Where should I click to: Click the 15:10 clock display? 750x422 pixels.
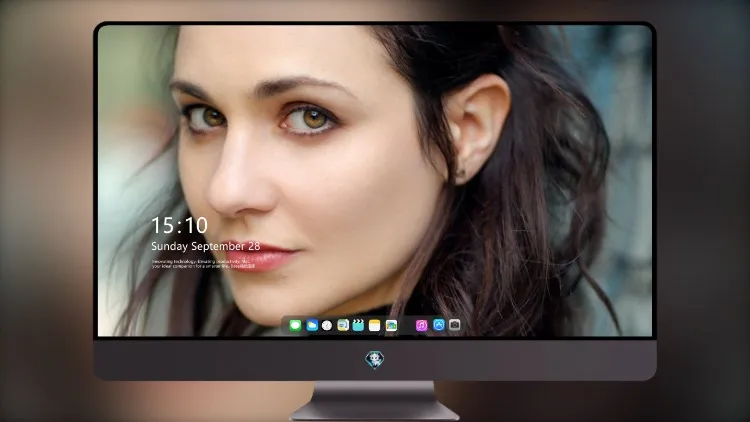click(x=179, y=225)
